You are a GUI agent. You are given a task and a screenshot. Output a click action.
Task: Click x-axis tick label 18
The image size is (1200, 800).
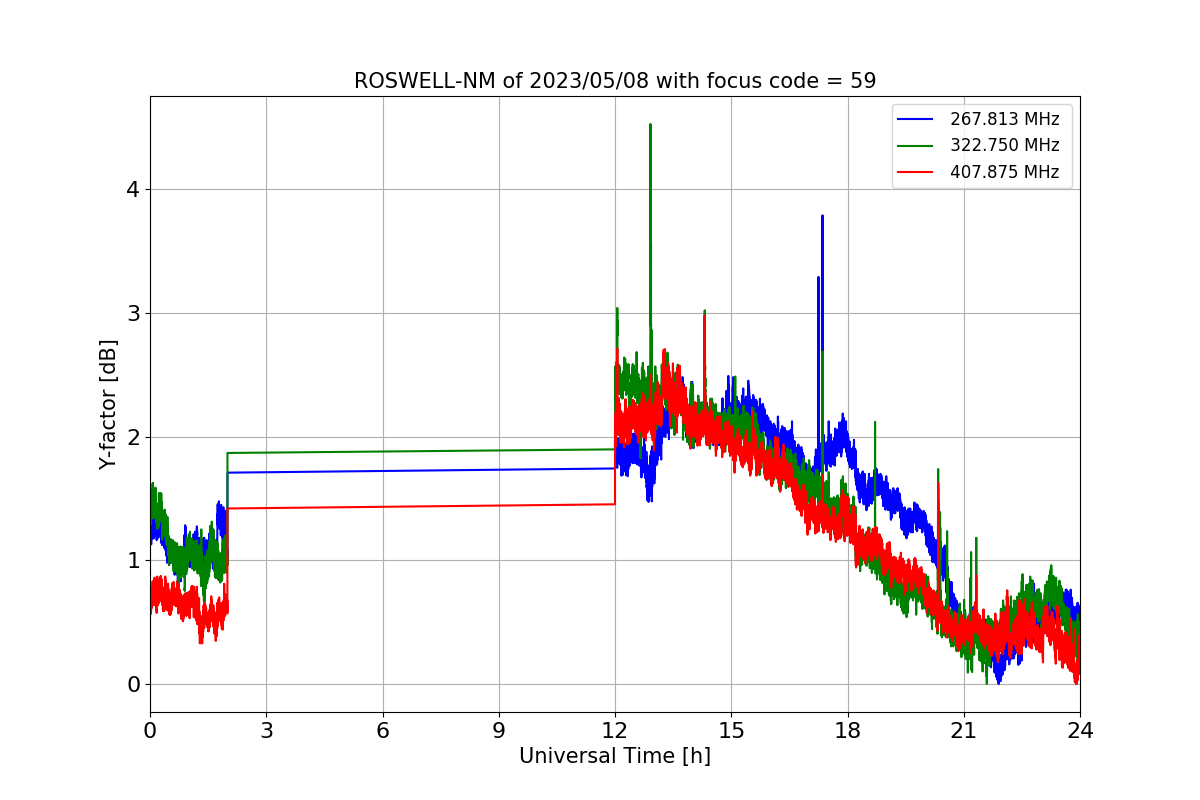pyautogui.click(x=848, y=731)
